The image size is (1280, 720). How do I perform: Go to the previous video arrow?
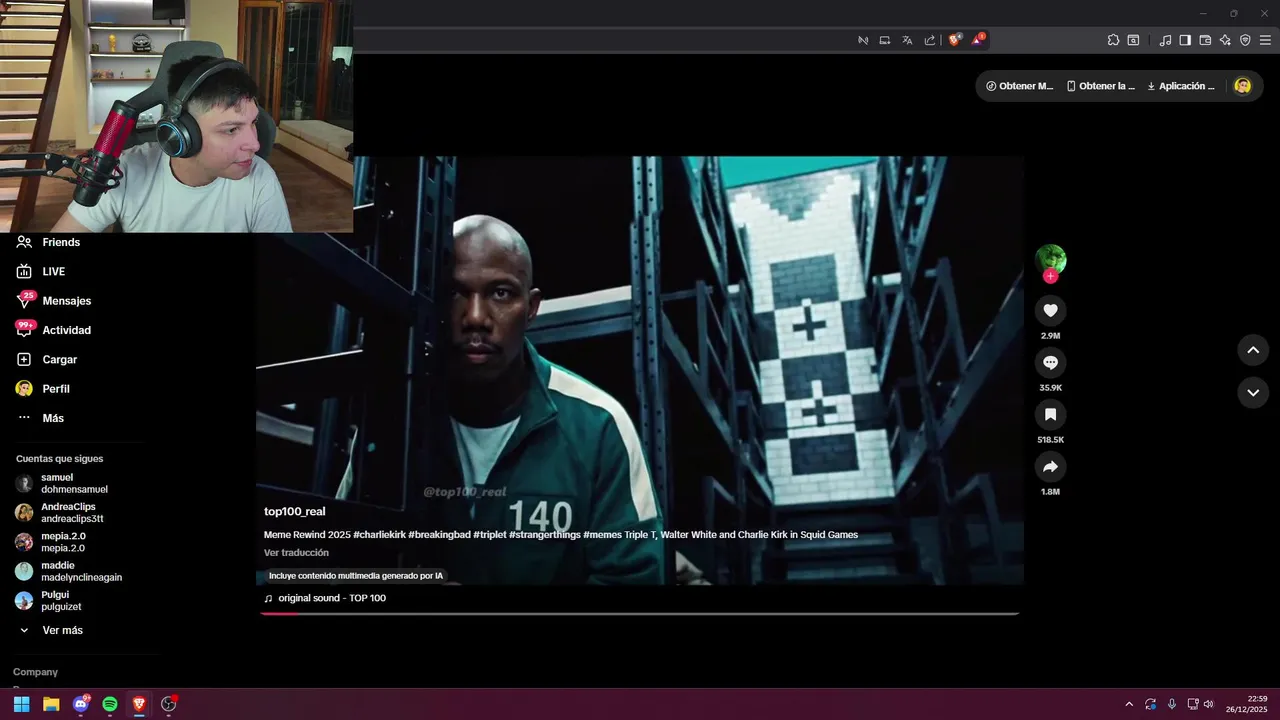(1253, 350)
